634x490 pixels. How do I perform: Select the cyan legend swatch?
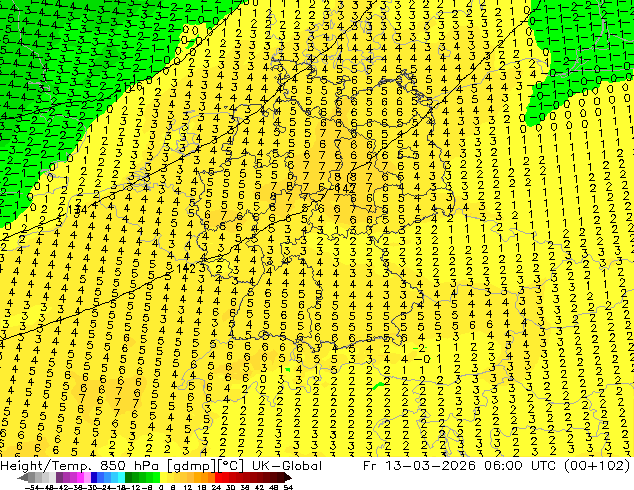pos(121,478)
